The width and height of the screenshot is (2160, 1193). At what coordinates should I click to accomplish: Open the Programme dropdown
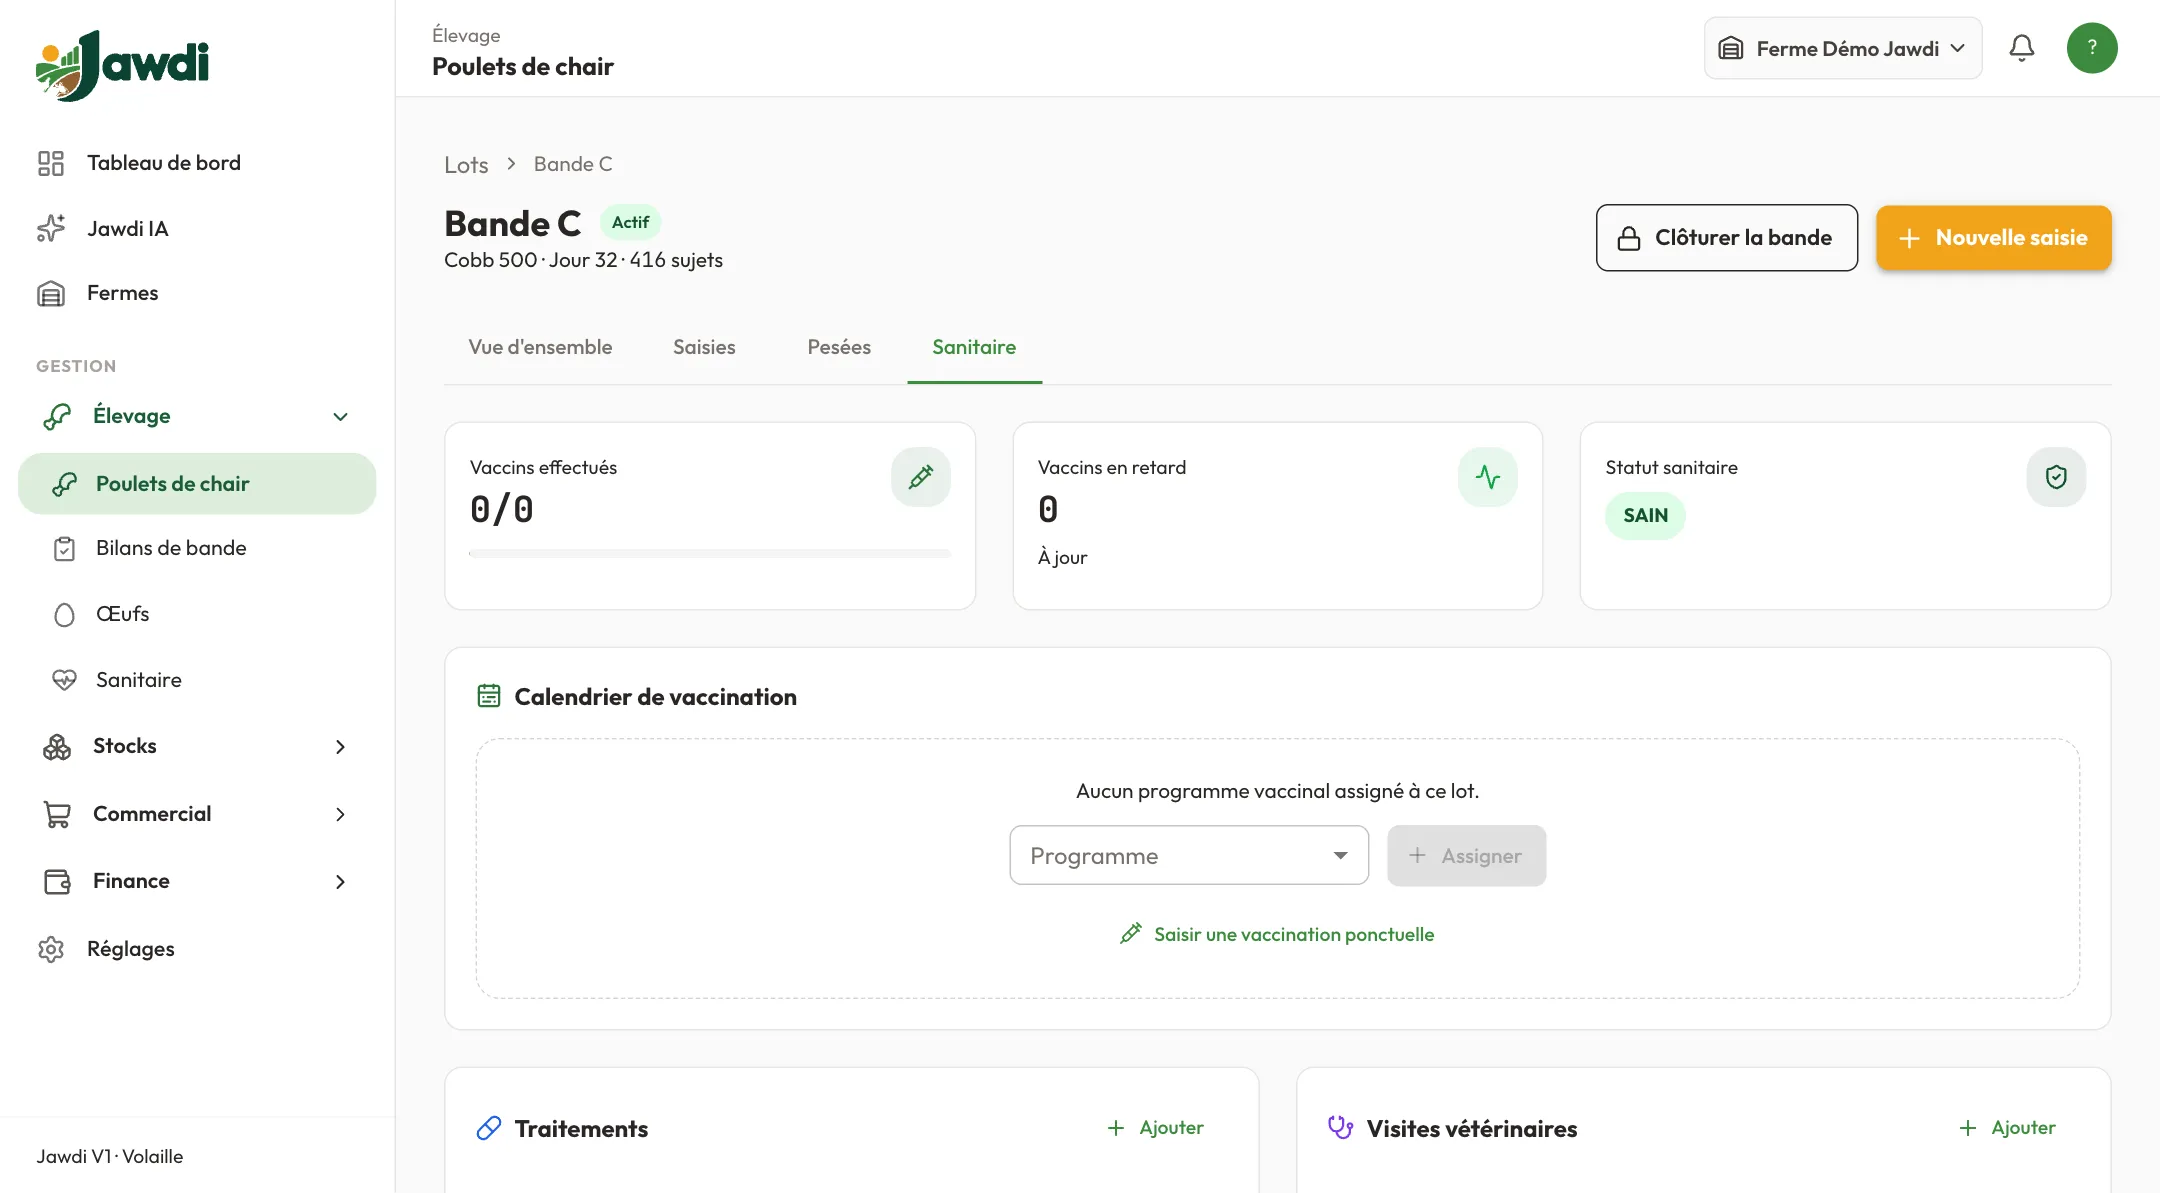[1189, 855]
